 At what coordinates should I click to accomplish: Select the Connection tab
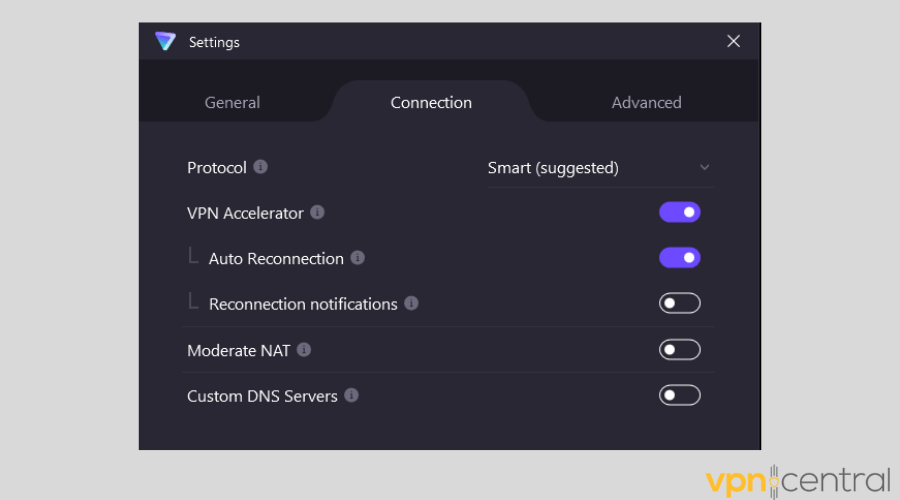[x=431, y=102]
